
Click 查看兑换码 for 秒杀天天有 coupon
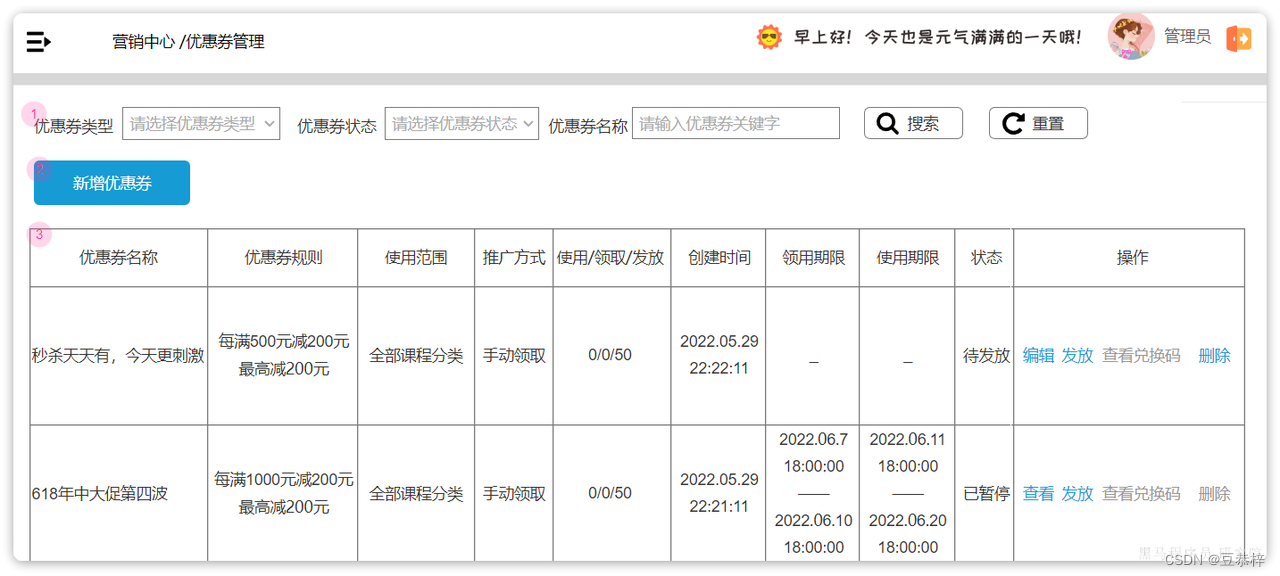click(x=1141, y=356)
